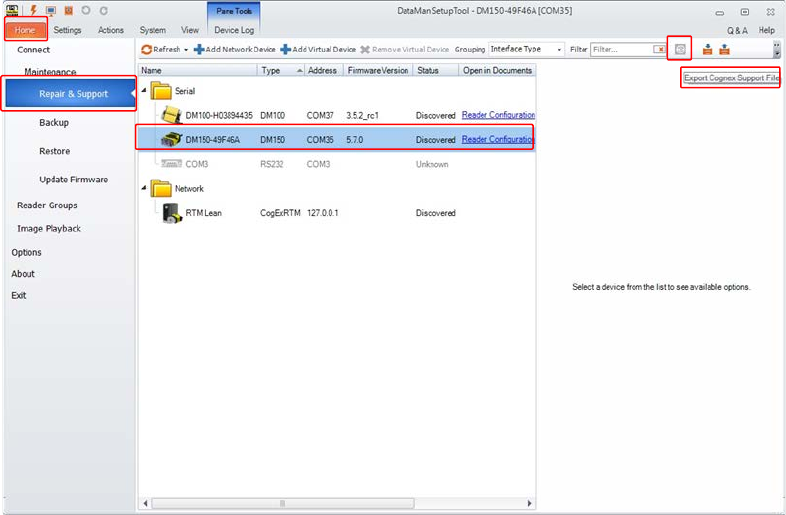Sort by the Address column header

(324, 70)
